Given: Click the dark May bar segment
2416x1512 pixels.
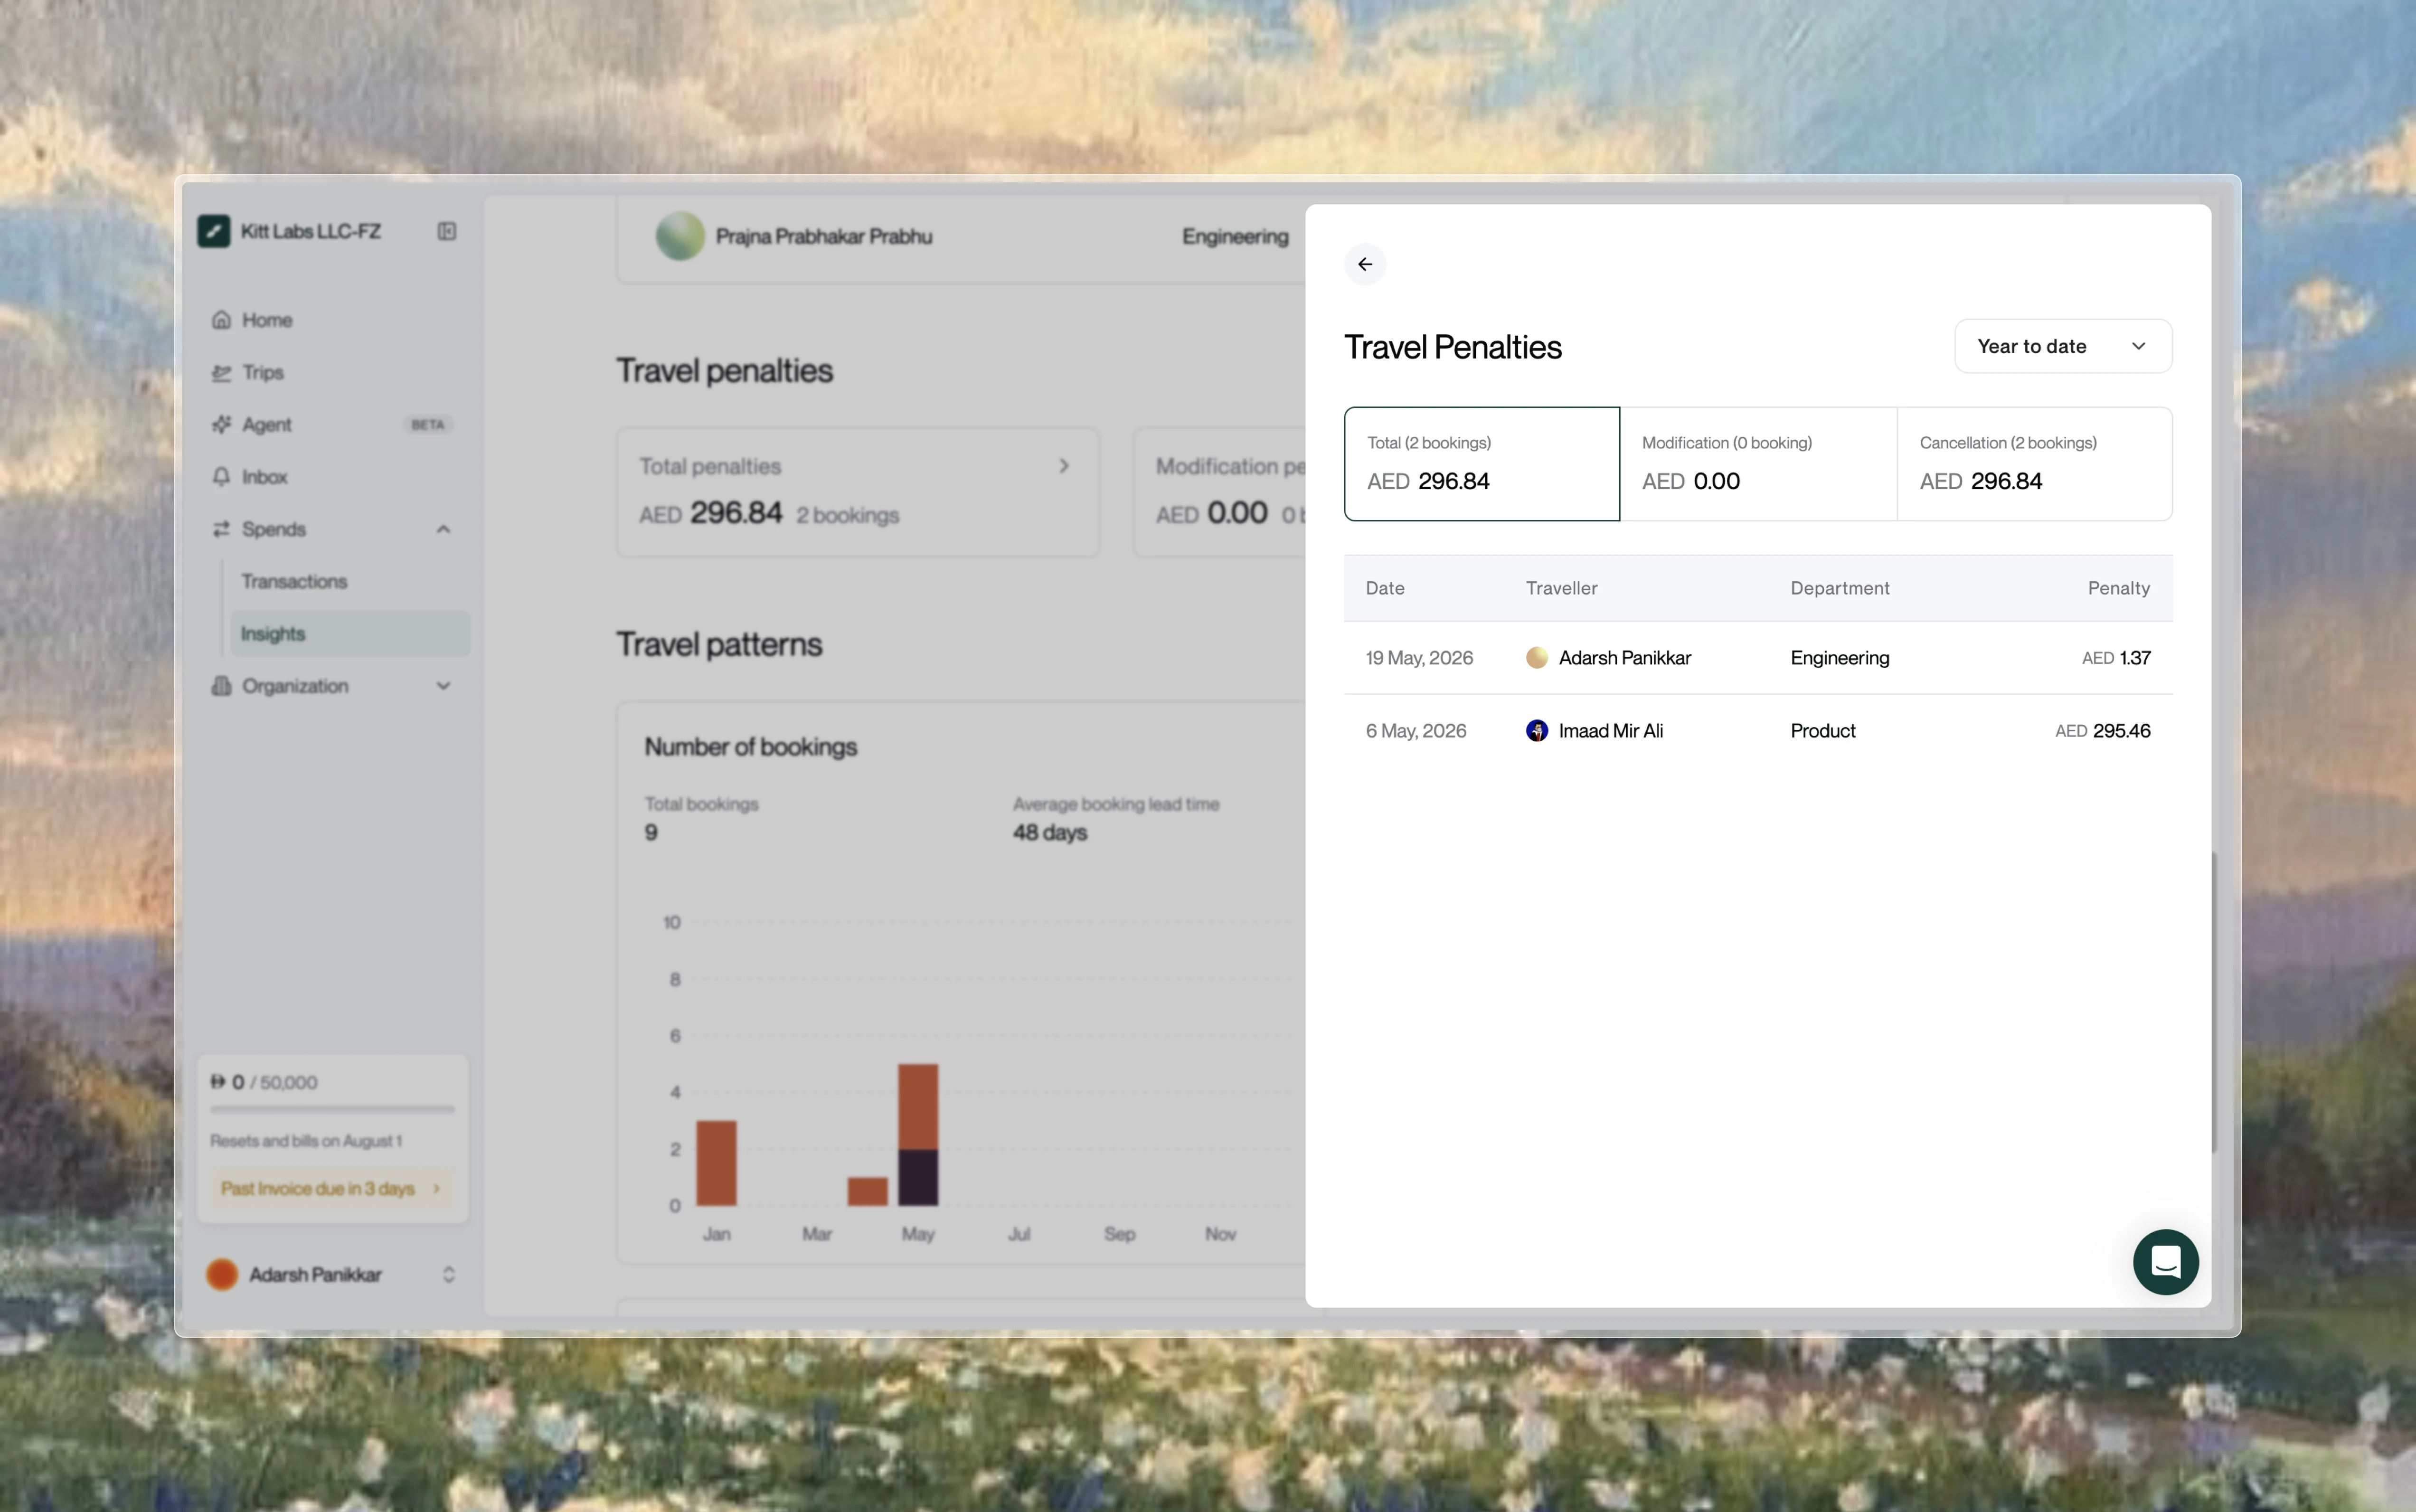Looking at the screenshot, I should pos(918,1178).
